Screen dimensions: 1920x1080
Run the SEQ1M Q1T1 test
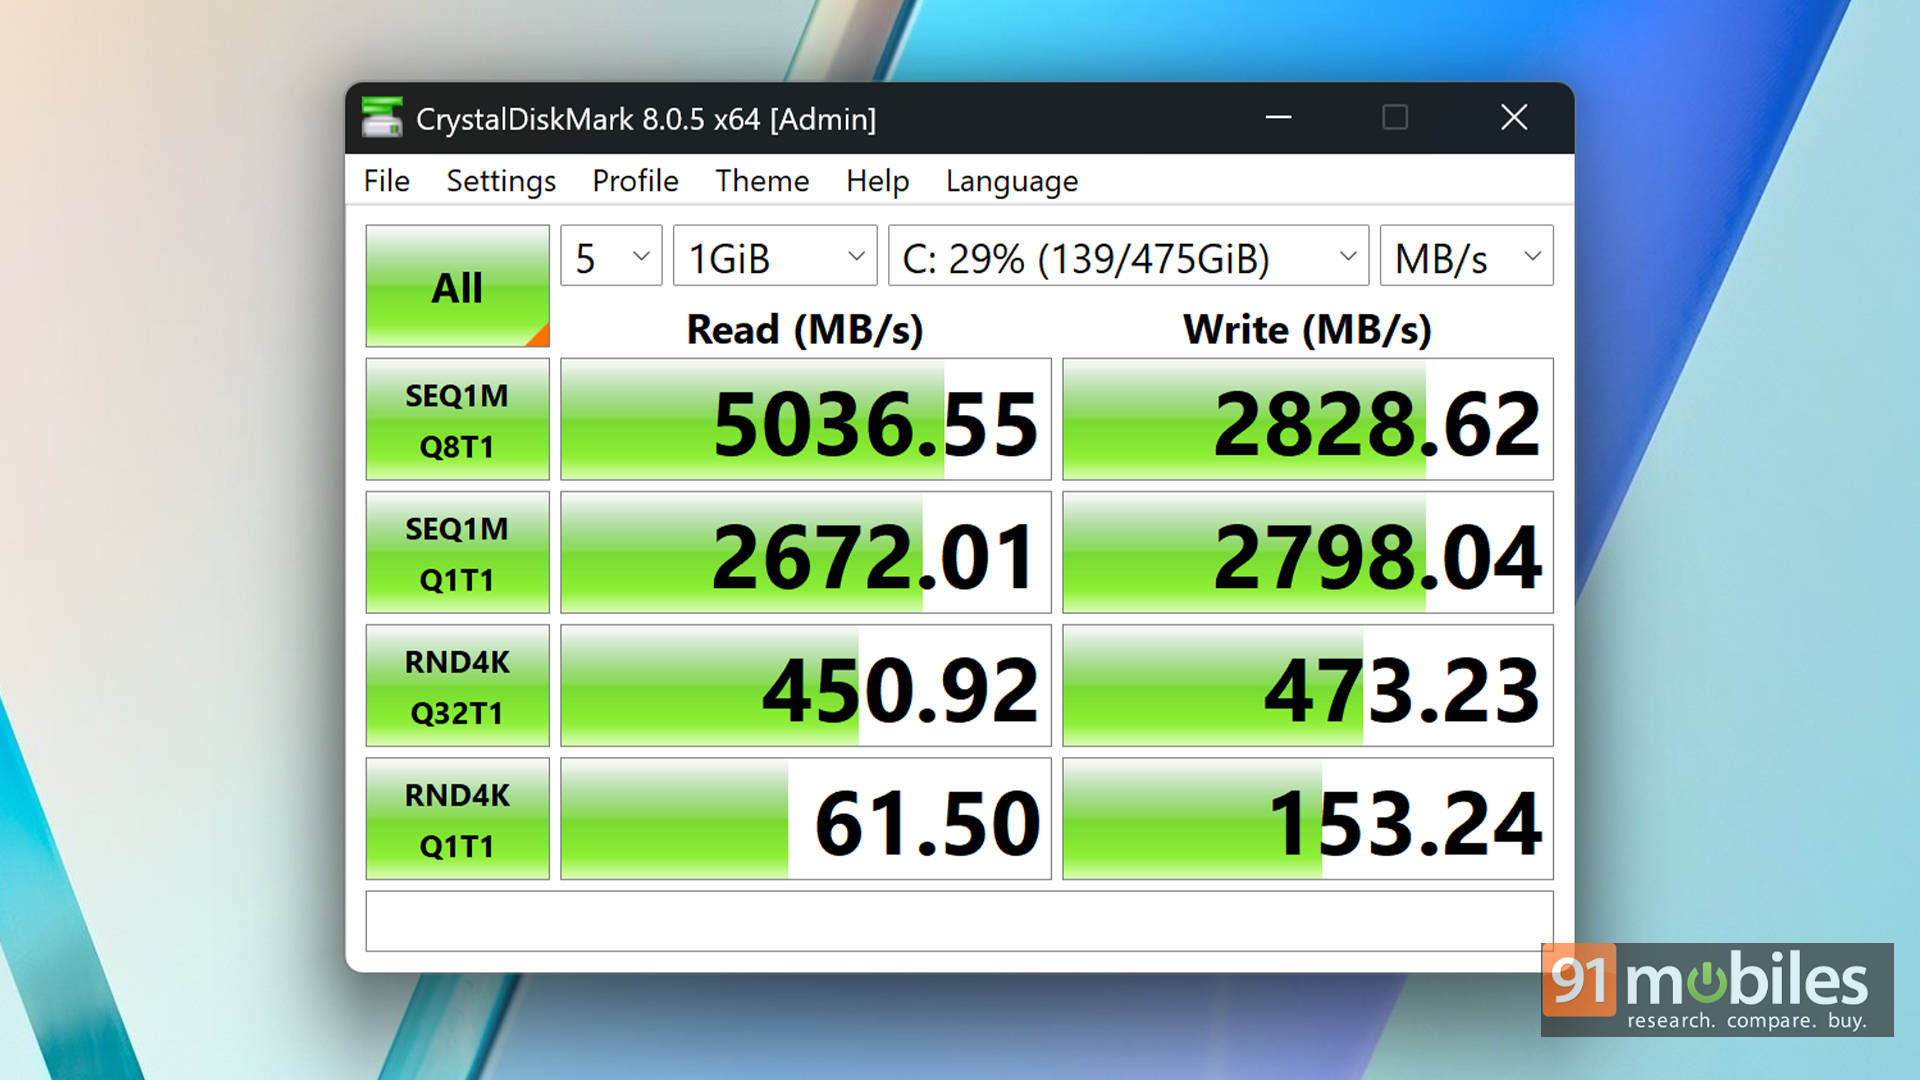(457, 553)
